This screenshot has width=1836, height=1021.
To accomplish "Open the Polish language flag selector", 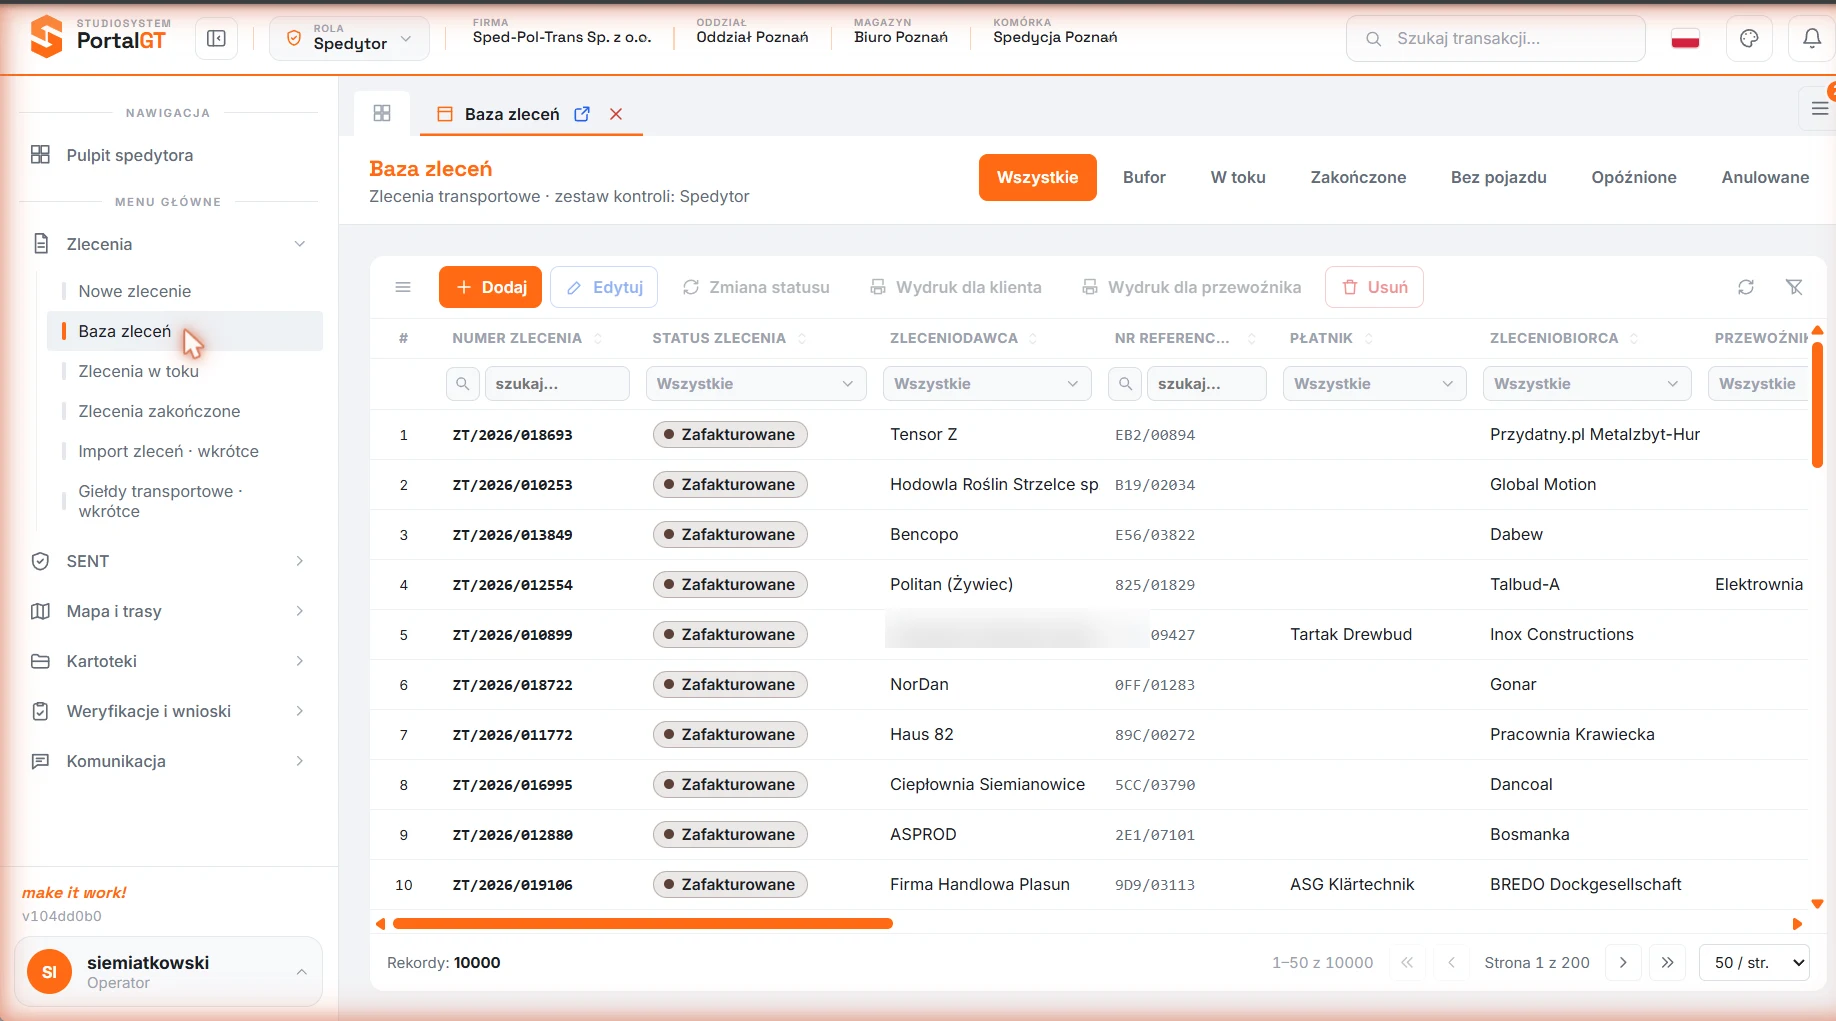I will click(1686, 39).
